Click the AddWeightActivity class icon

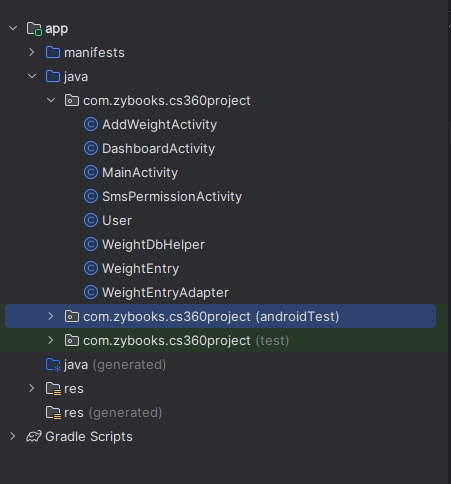tap(91, 124)
